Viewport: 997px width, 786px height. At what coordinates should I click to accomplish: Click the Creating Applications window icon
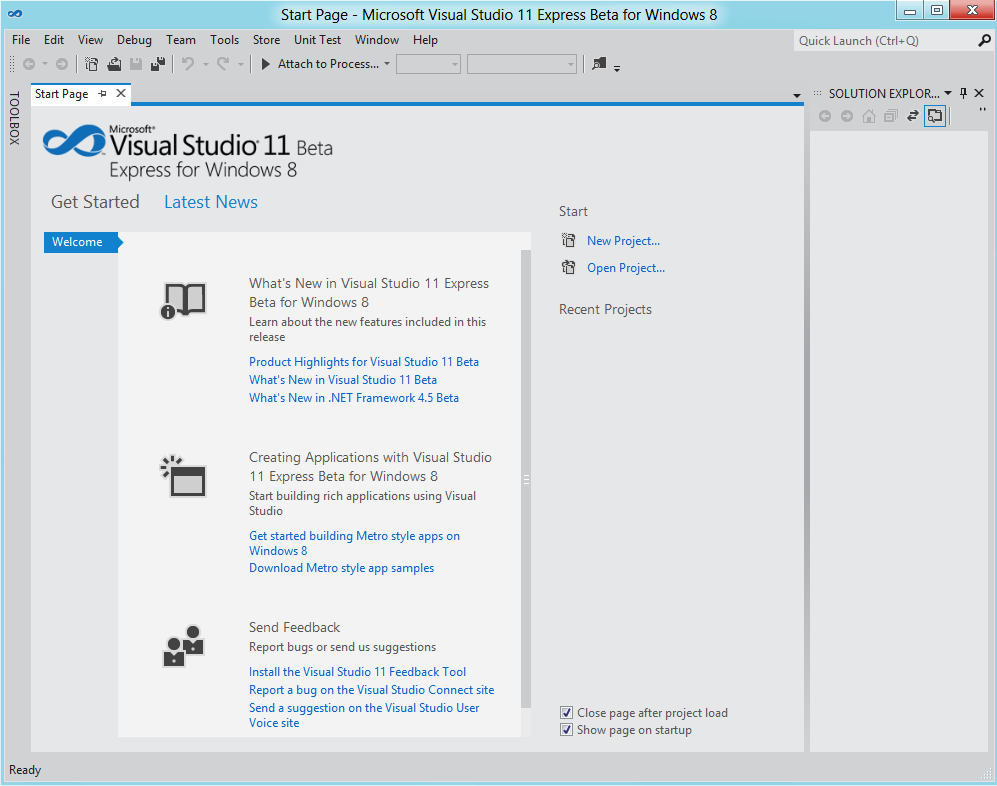point(183,476)
